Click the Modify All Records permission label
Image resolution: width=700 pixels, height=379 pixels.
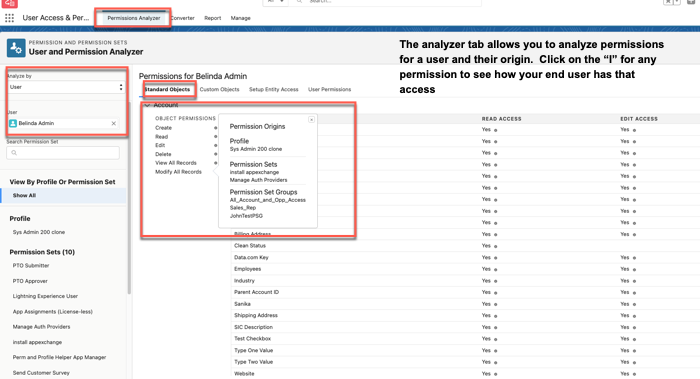point(178,172)
